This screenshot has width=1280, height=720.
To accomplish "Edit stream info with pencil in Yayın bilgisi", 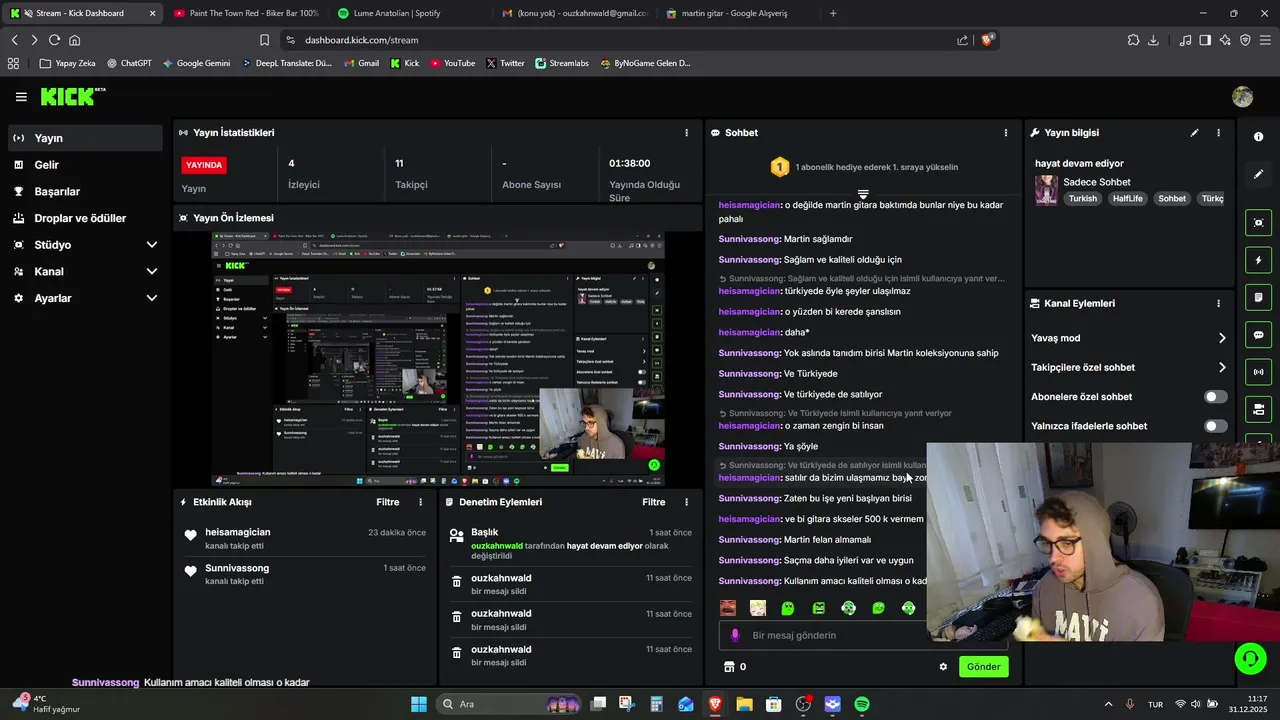I will (1194, 132).
